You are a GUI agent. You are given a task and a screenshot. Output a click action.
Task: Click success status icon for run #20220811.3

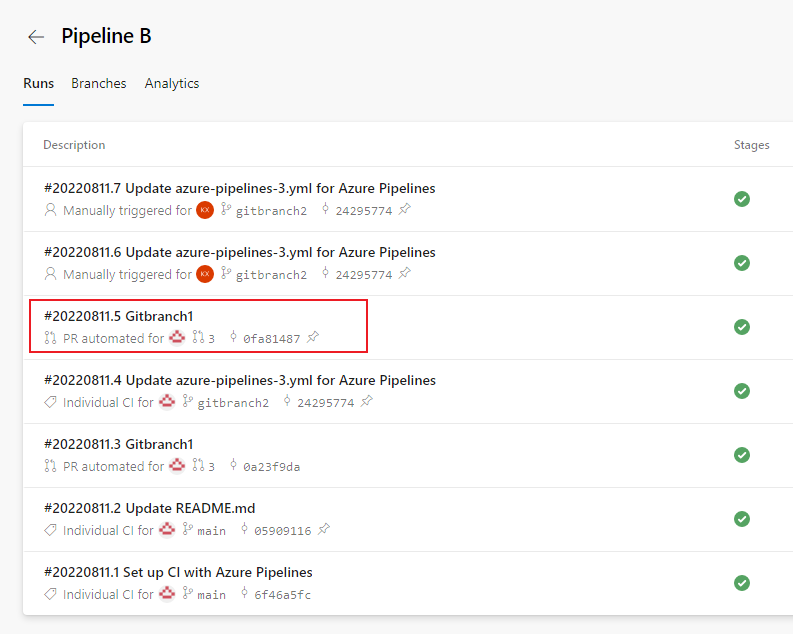[x=742, y=455]
